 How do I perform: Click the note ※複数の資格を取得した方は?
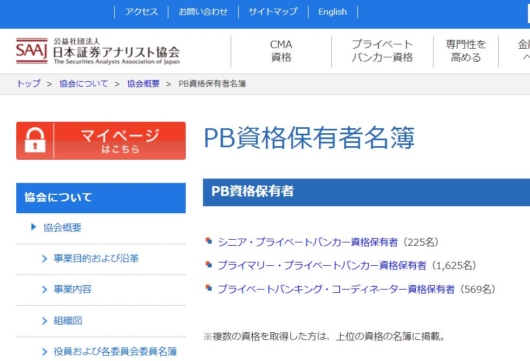pos(324,336)
